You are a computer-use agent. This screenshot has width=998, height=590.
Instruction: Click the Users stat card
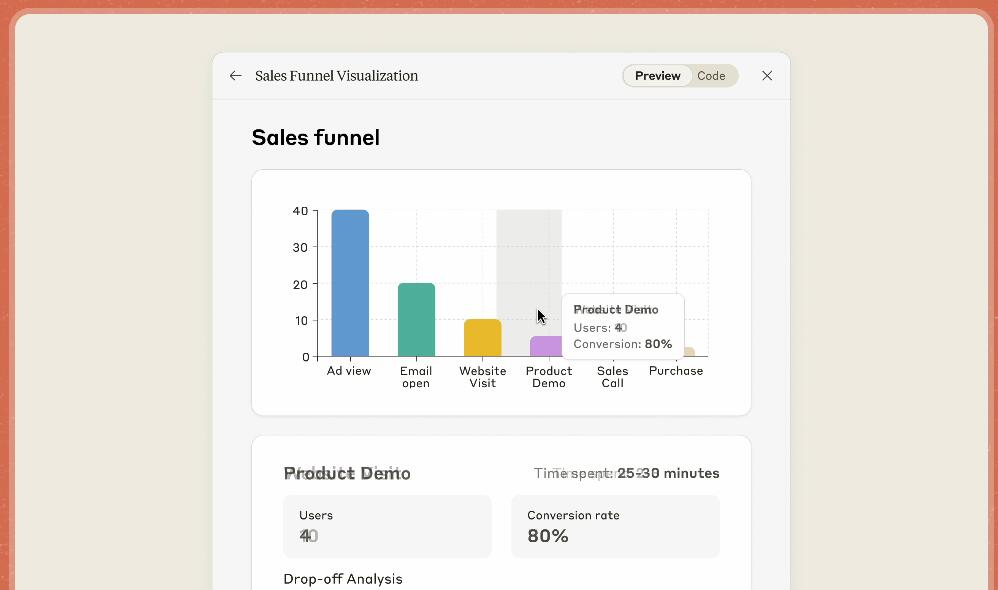(387, 526)
